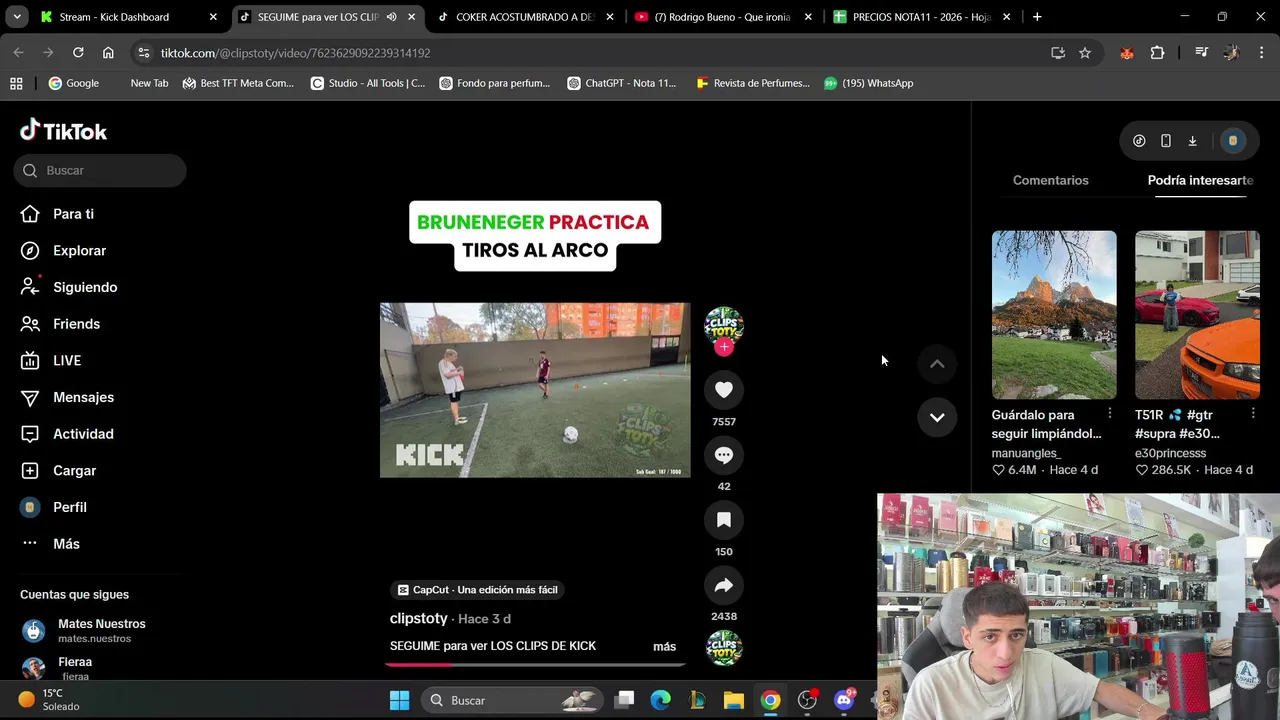Viewport: 1280px width, 720px height.
Task: Go to the previous video with up chevron
Action: click(x=937, y=364)
